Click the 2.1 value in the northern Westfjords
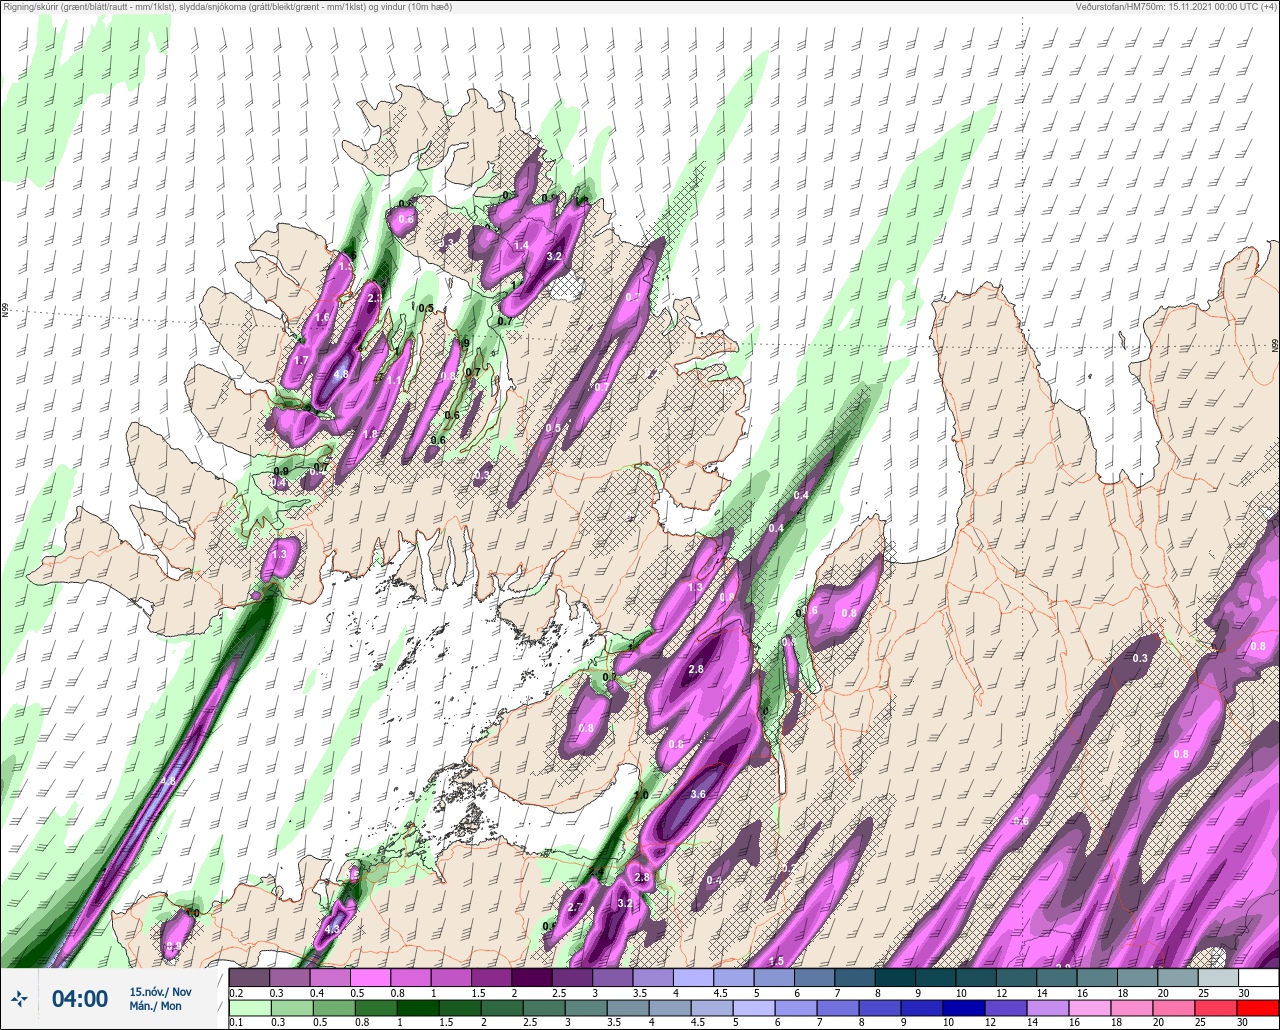 pyautogui.click(x=375, y=298)
